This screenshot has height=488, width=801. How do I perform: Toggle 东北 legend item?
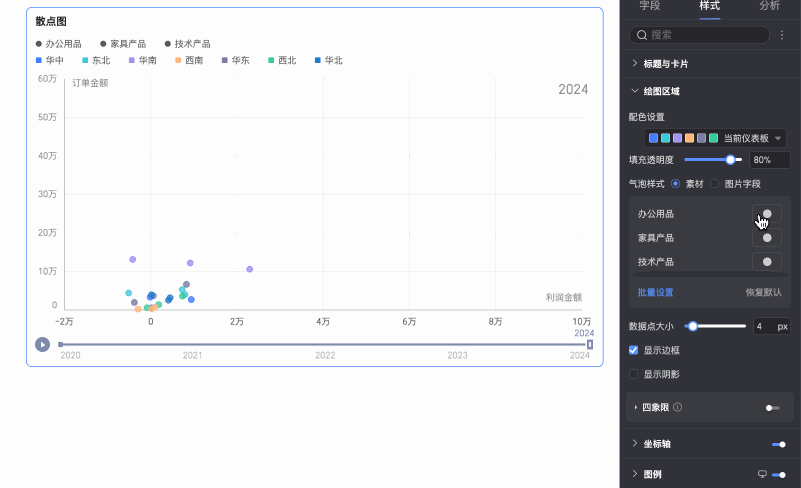click(96, 60)
